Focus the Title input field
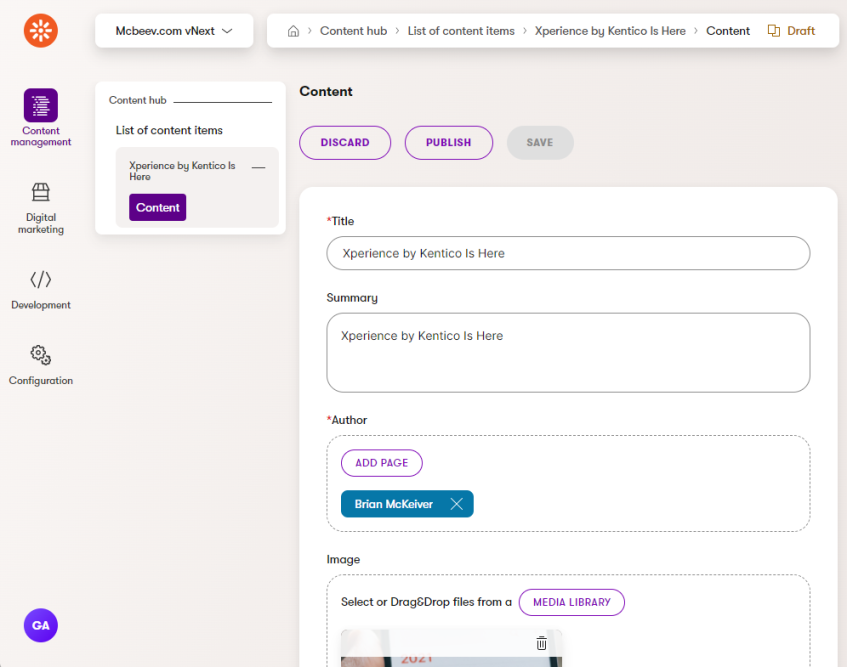 [x=568, y=253]
